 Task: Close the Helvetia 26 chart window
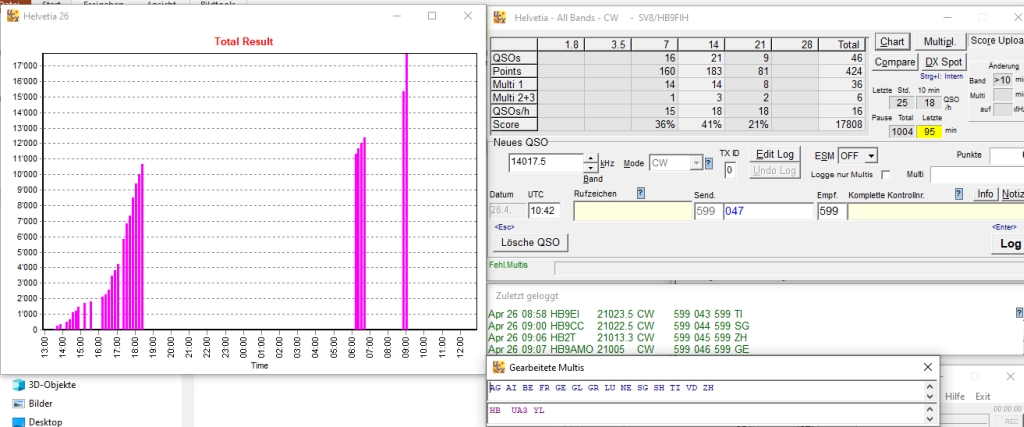[468, 16]
